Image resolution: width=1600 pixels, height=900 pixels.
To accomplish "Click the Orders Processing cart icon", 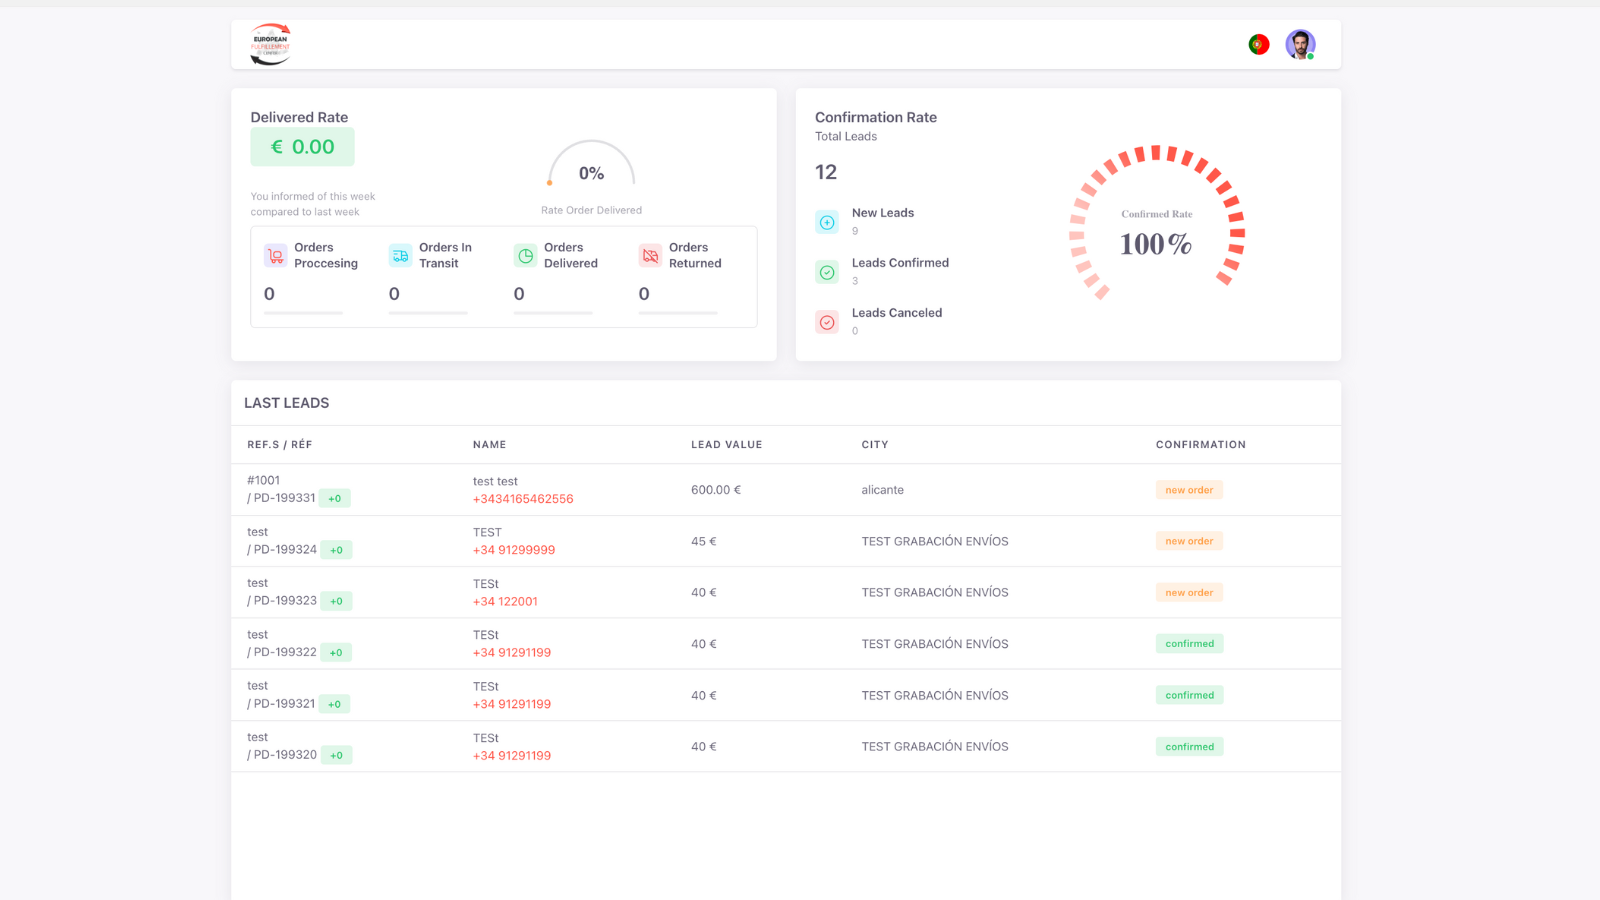I will [275, 256].
